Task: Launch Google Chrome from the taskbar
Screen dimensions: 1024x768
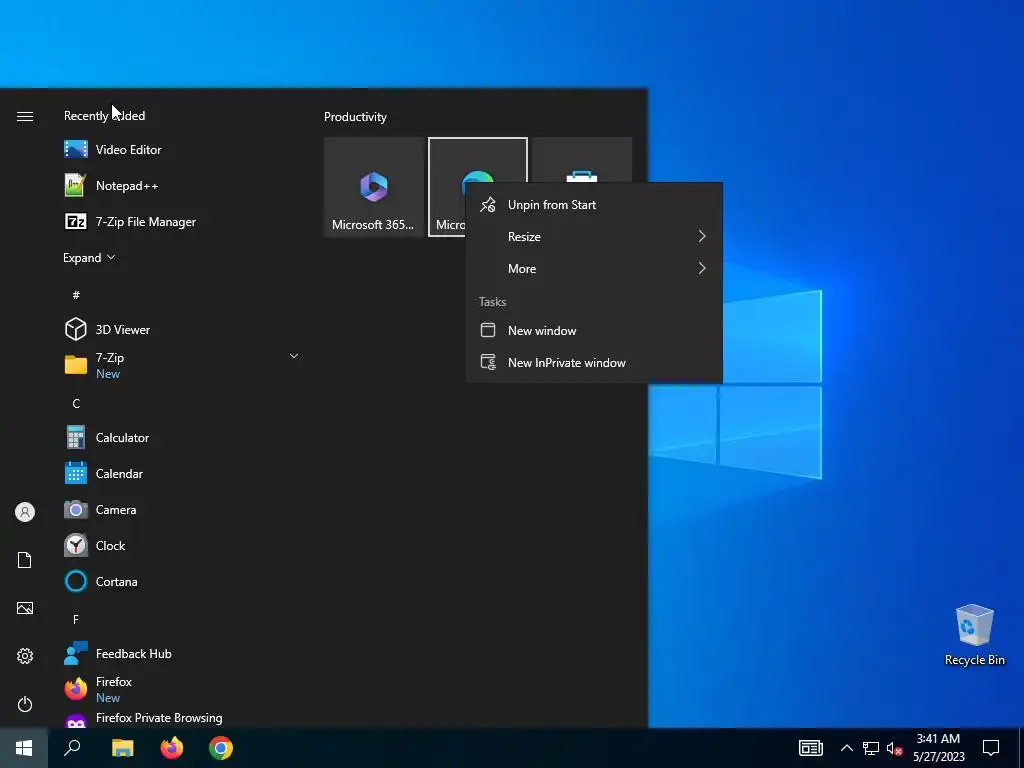Action: pyautogui.click(x=221, y=748)
